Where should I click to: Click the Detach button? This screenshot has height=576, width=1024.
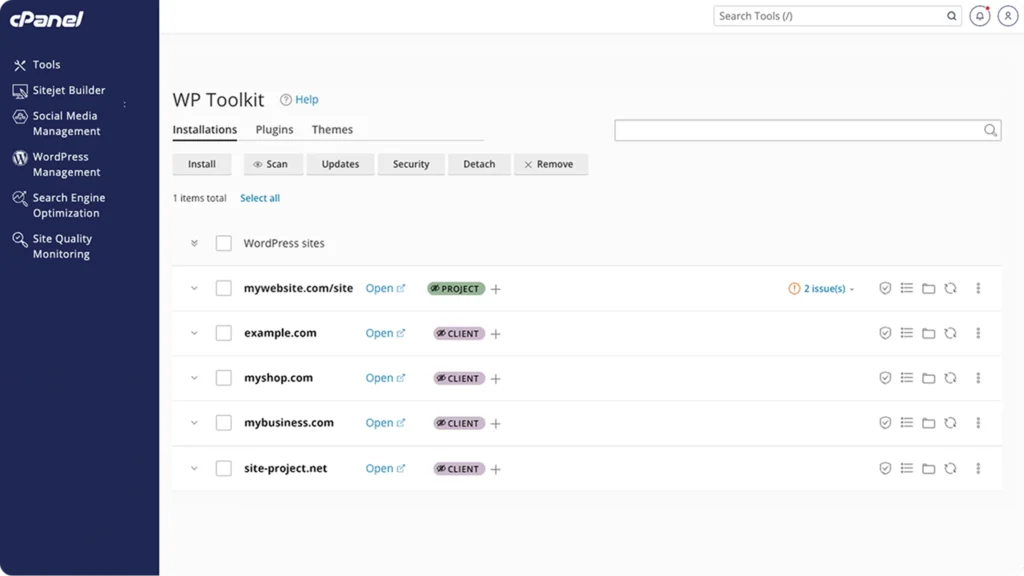[479, 164]
